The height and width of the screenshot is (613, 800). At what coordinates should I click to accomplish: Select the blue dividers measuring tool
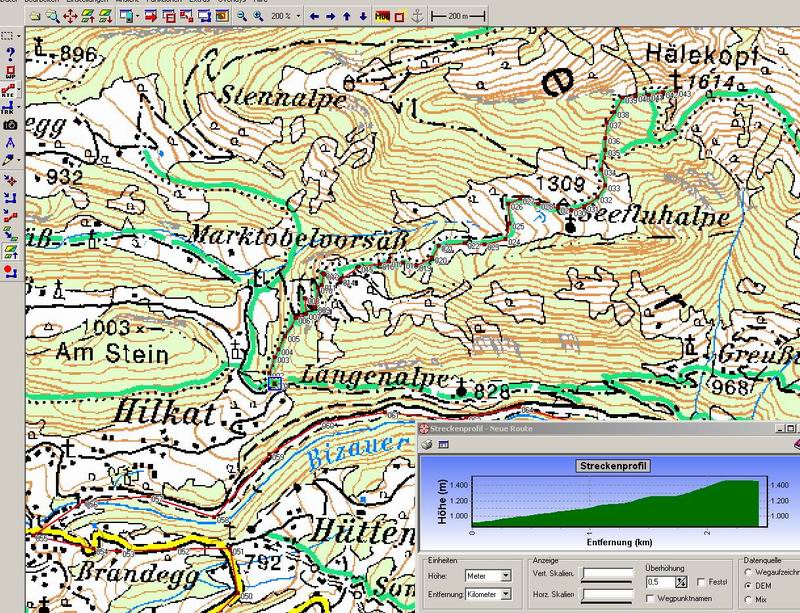[10, 142]
